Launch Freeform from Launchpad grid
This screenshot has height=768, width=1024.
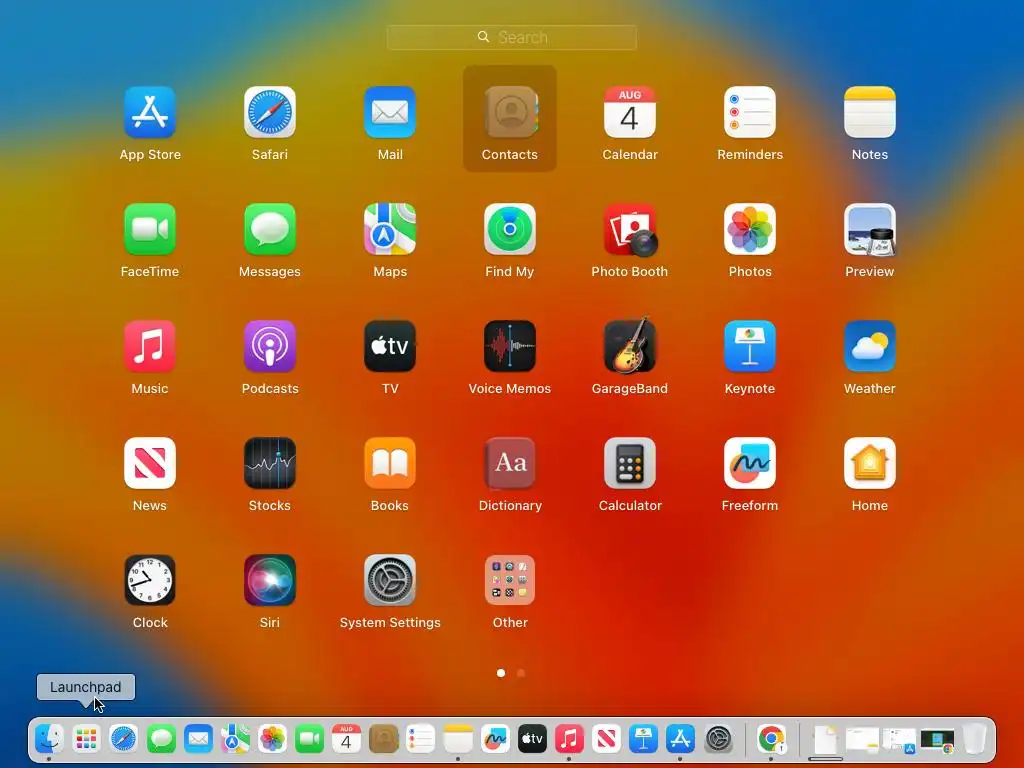[x=750, y=463]
